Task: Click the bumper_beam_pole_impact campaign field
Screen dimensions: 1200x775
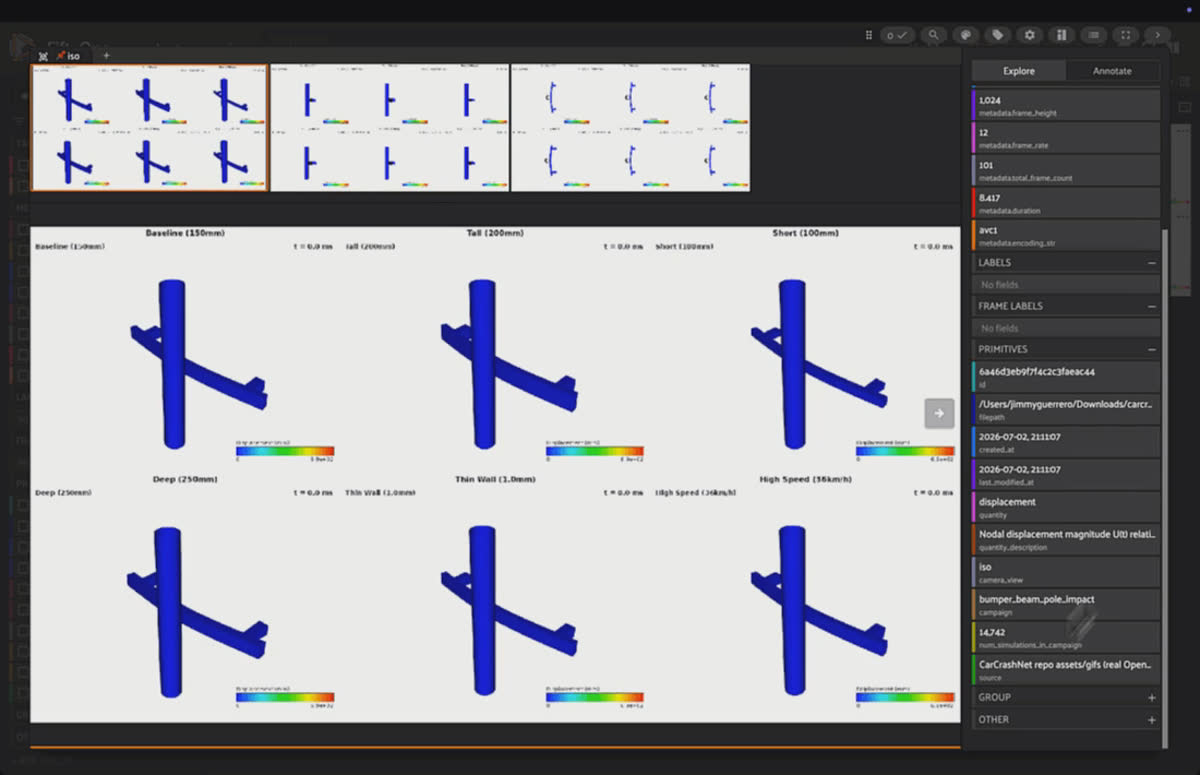Action: (x=1066, y=605)
